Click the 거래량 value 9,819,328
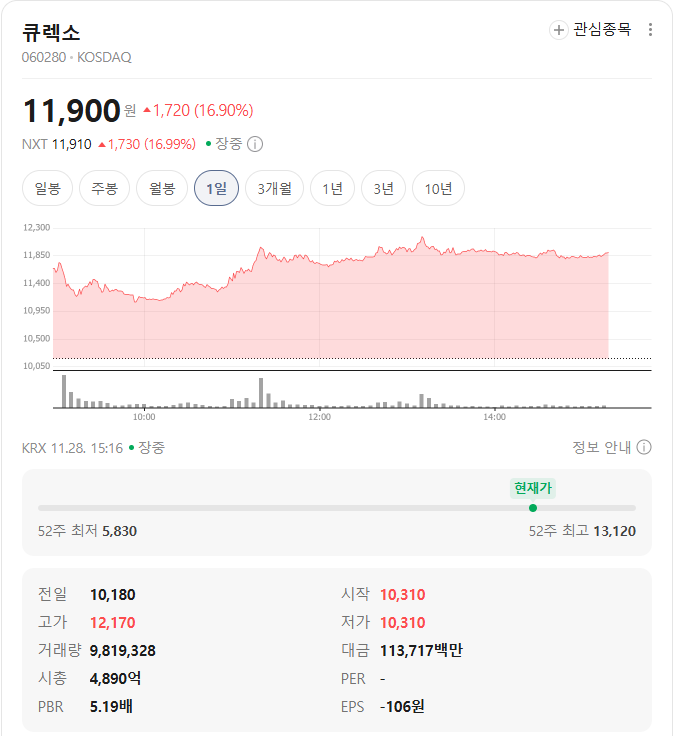 point(123,651)
